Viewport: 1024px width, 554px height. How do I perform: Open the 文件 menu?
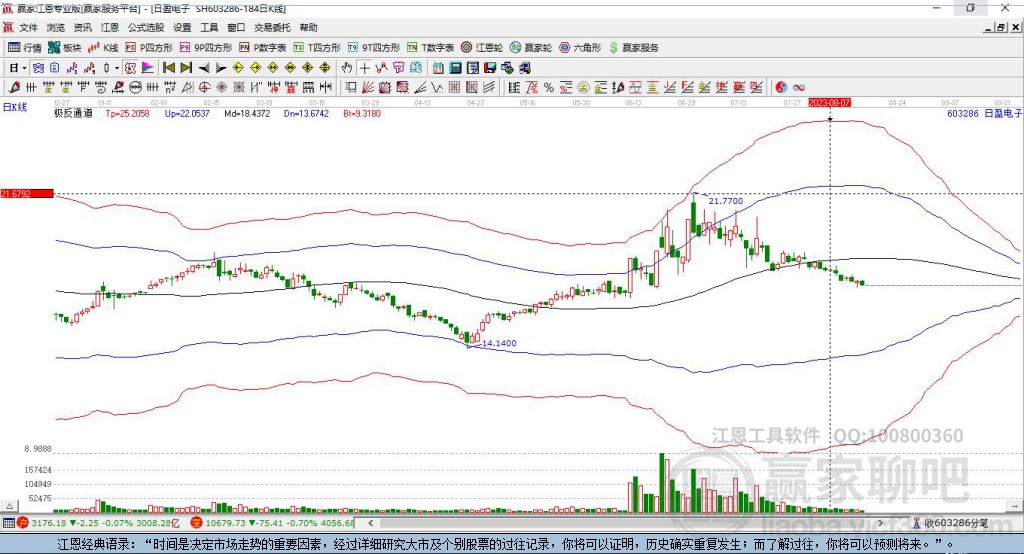[x=28, y=27]
